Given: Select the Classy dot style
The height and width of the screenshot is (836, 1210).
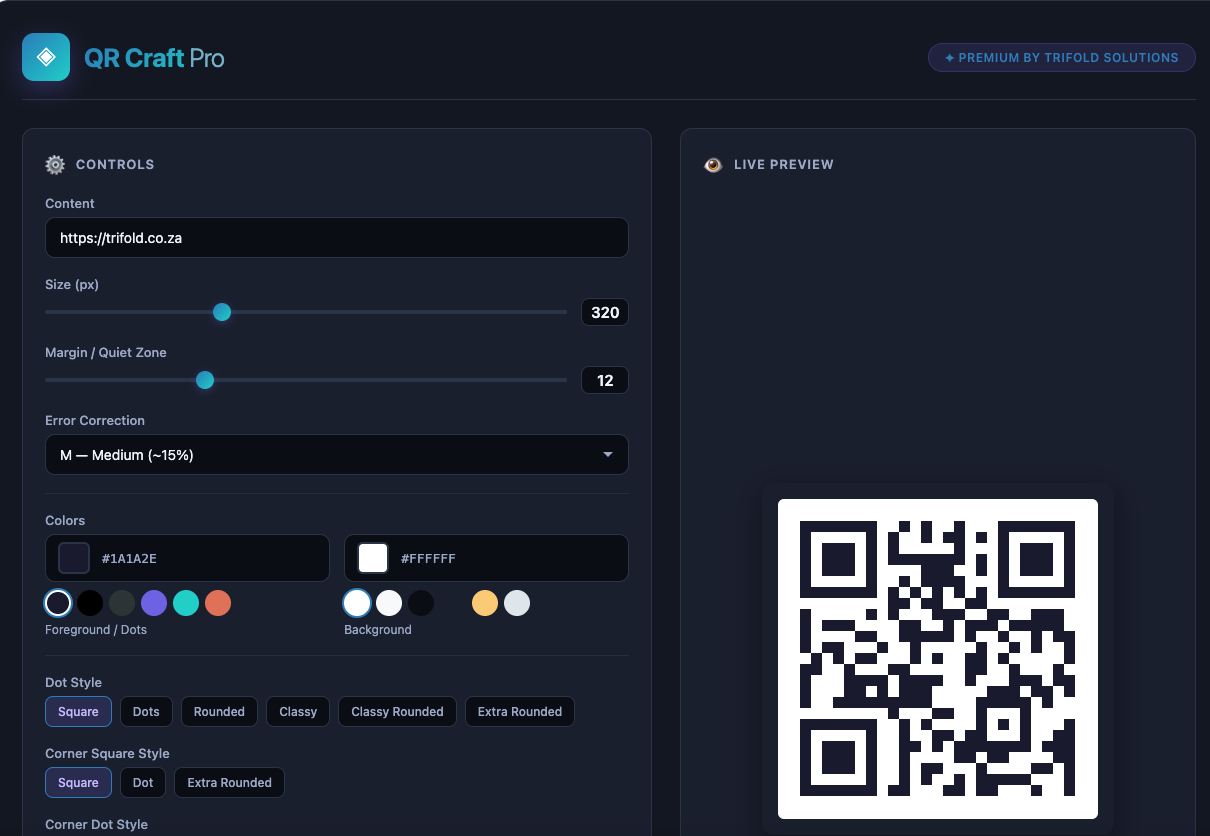Looking at the screenshot, I should [x=298, y=712].
